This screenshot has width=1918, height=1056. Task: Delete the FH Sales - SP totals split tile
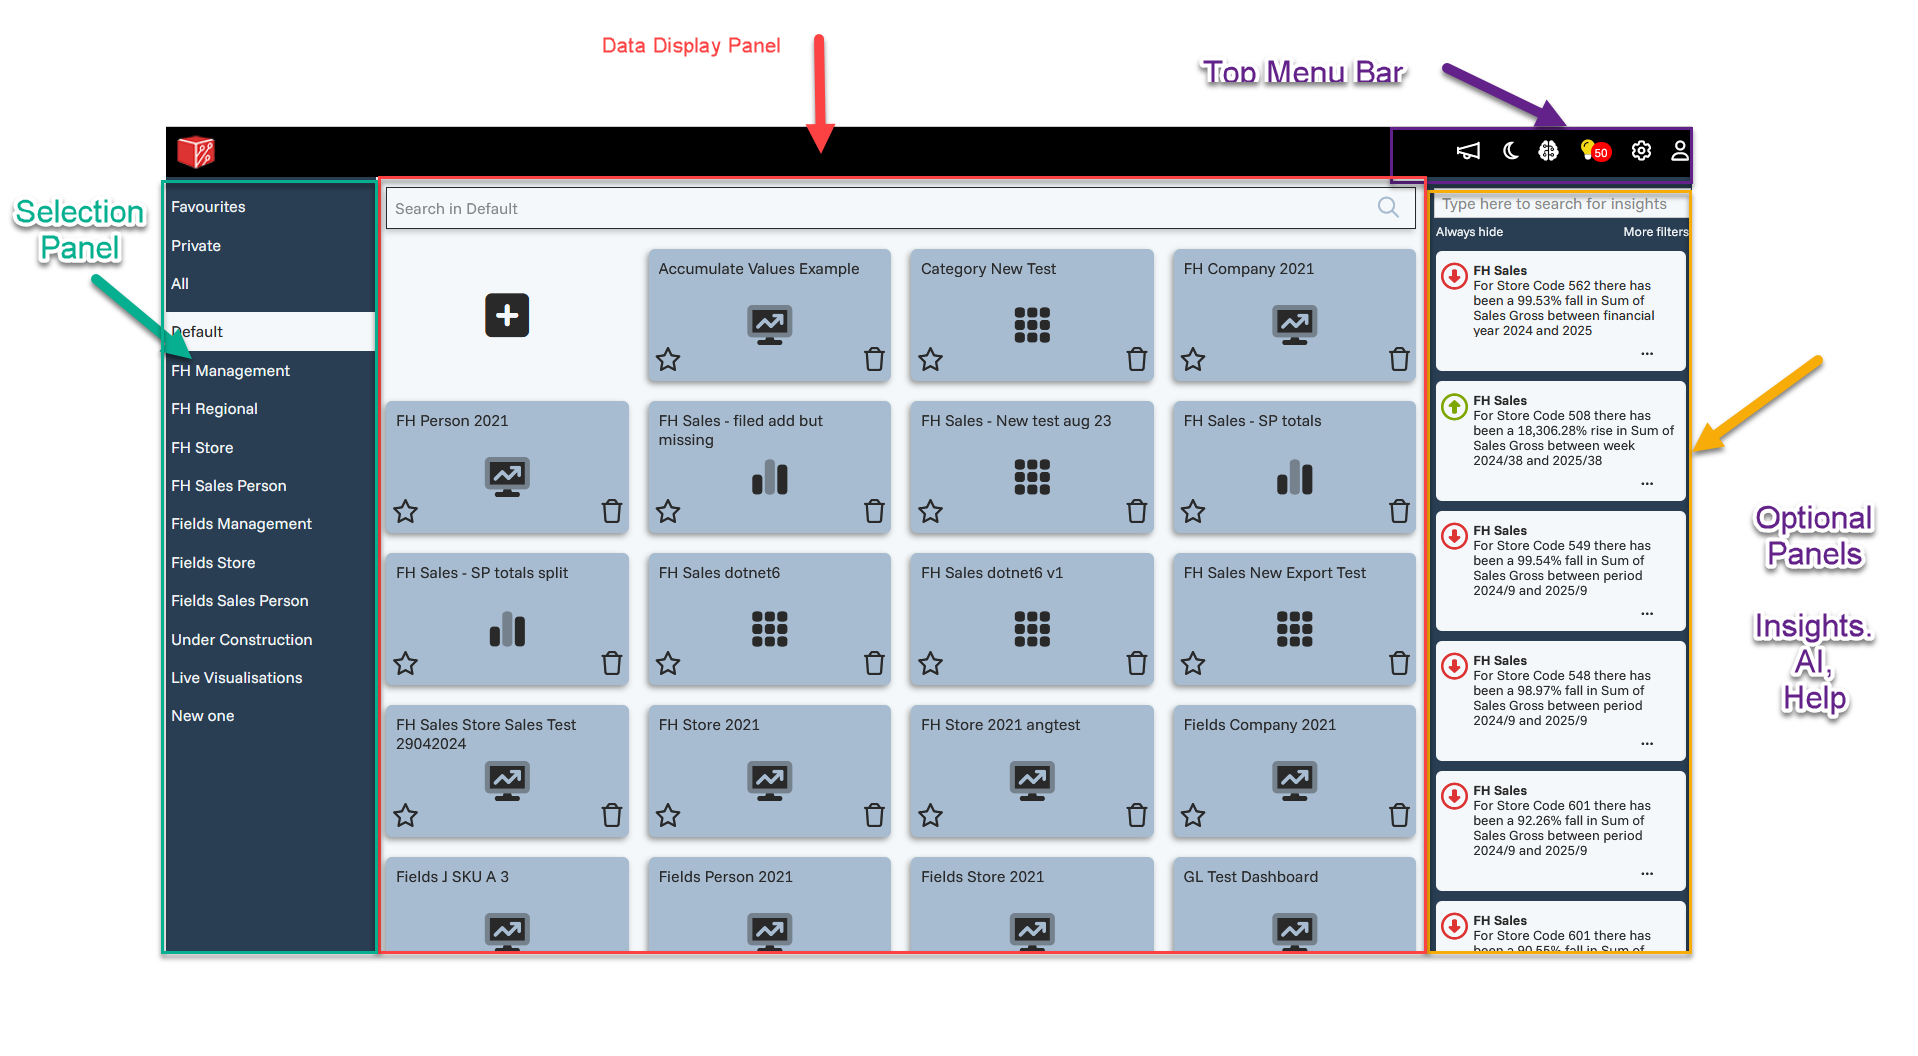(612, 663)
